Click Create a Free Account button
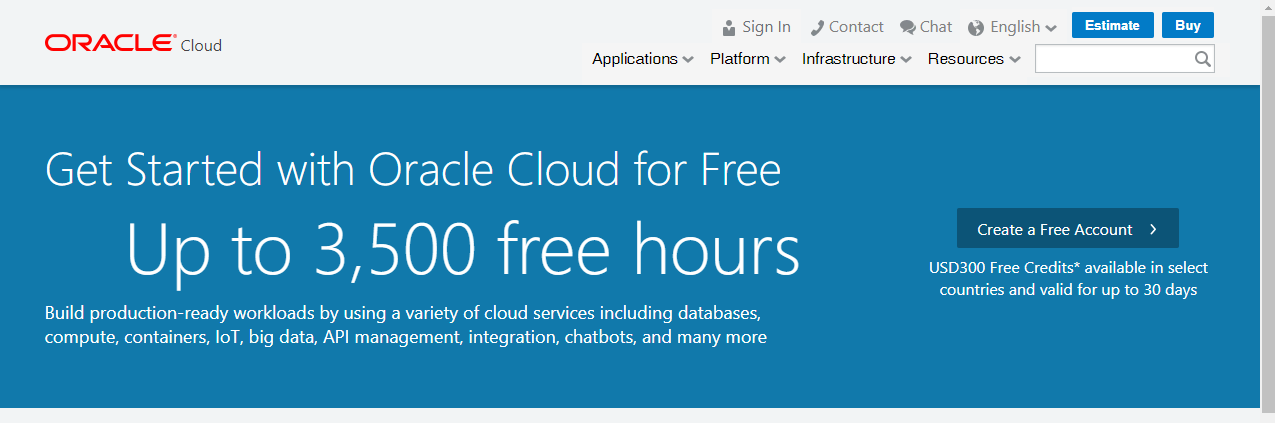 pos(1068,228)
